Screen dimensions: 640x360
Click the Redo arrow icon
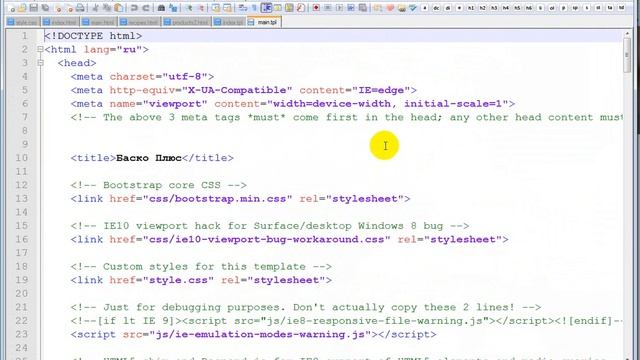146,8
